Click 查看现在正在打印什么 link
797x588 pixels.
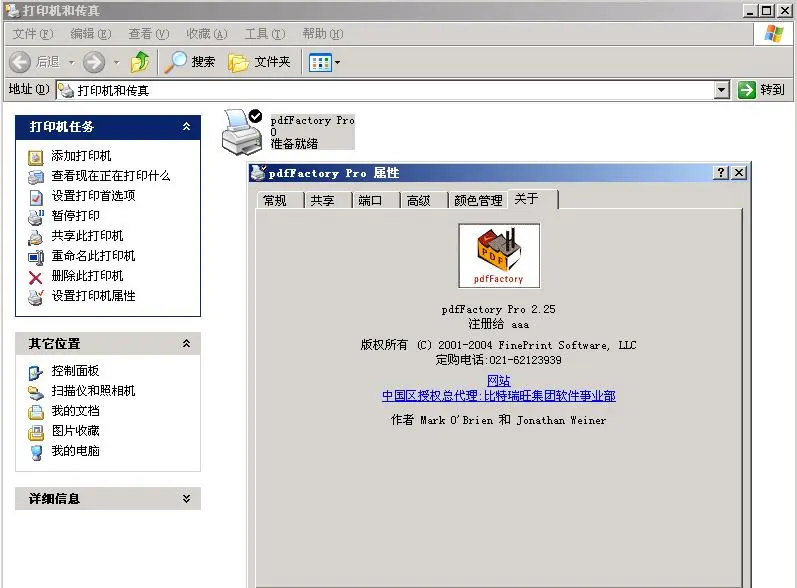coord(111,176)
